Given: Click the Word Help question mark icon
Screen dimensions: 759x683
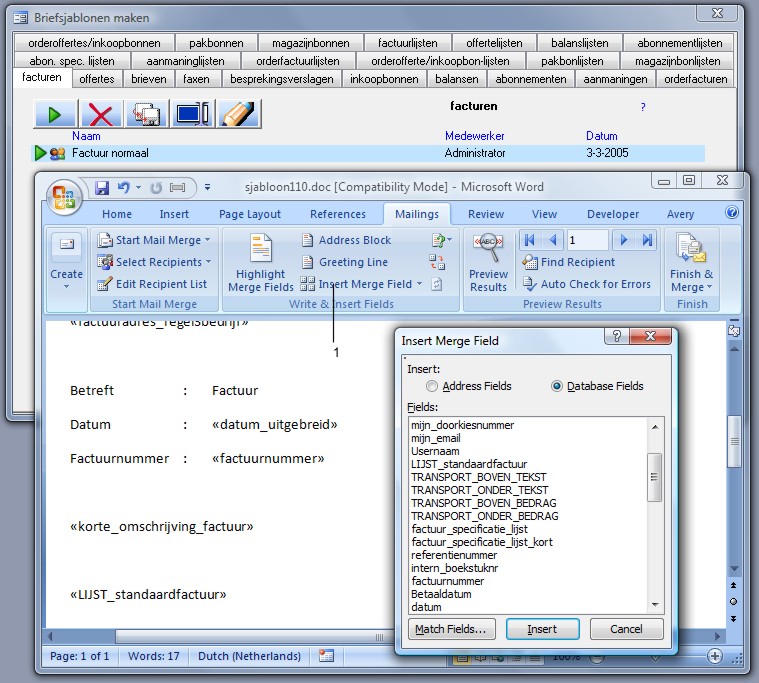Looking at the screenshot, I should point(732,213).
